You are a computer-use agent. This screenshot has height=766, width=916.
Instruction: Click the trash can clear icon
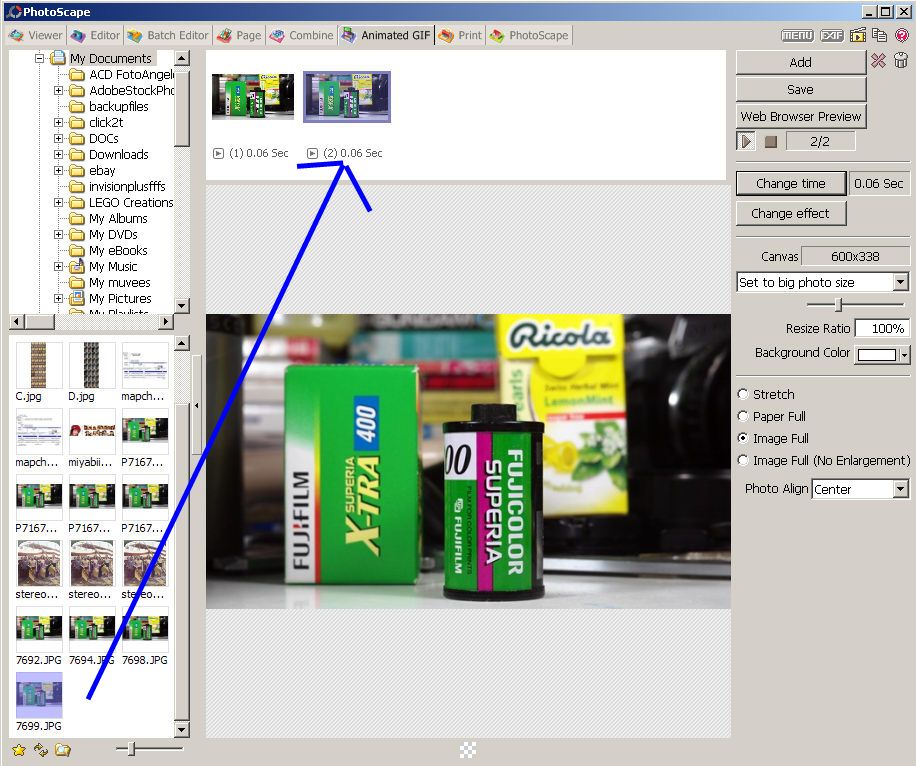point(900,60)
